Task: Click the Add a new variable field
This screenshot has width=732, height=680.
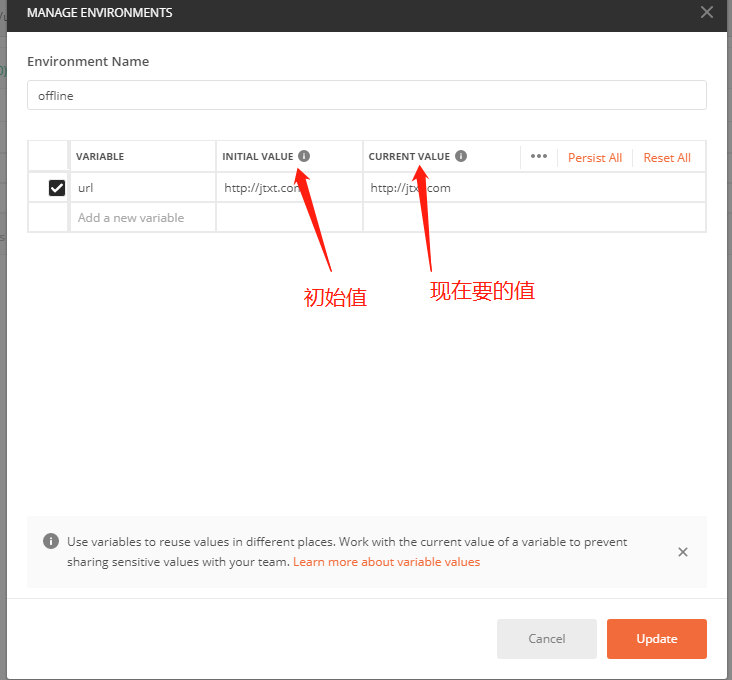Action: pos(142,218)
